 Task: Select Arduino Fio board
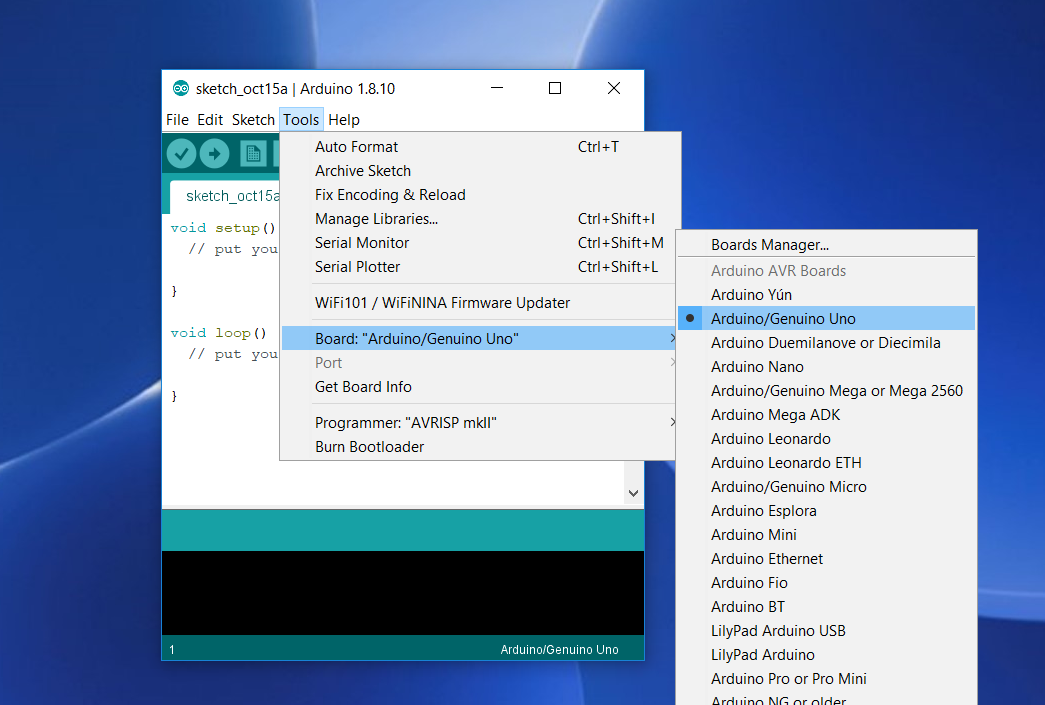coord(826,582)
